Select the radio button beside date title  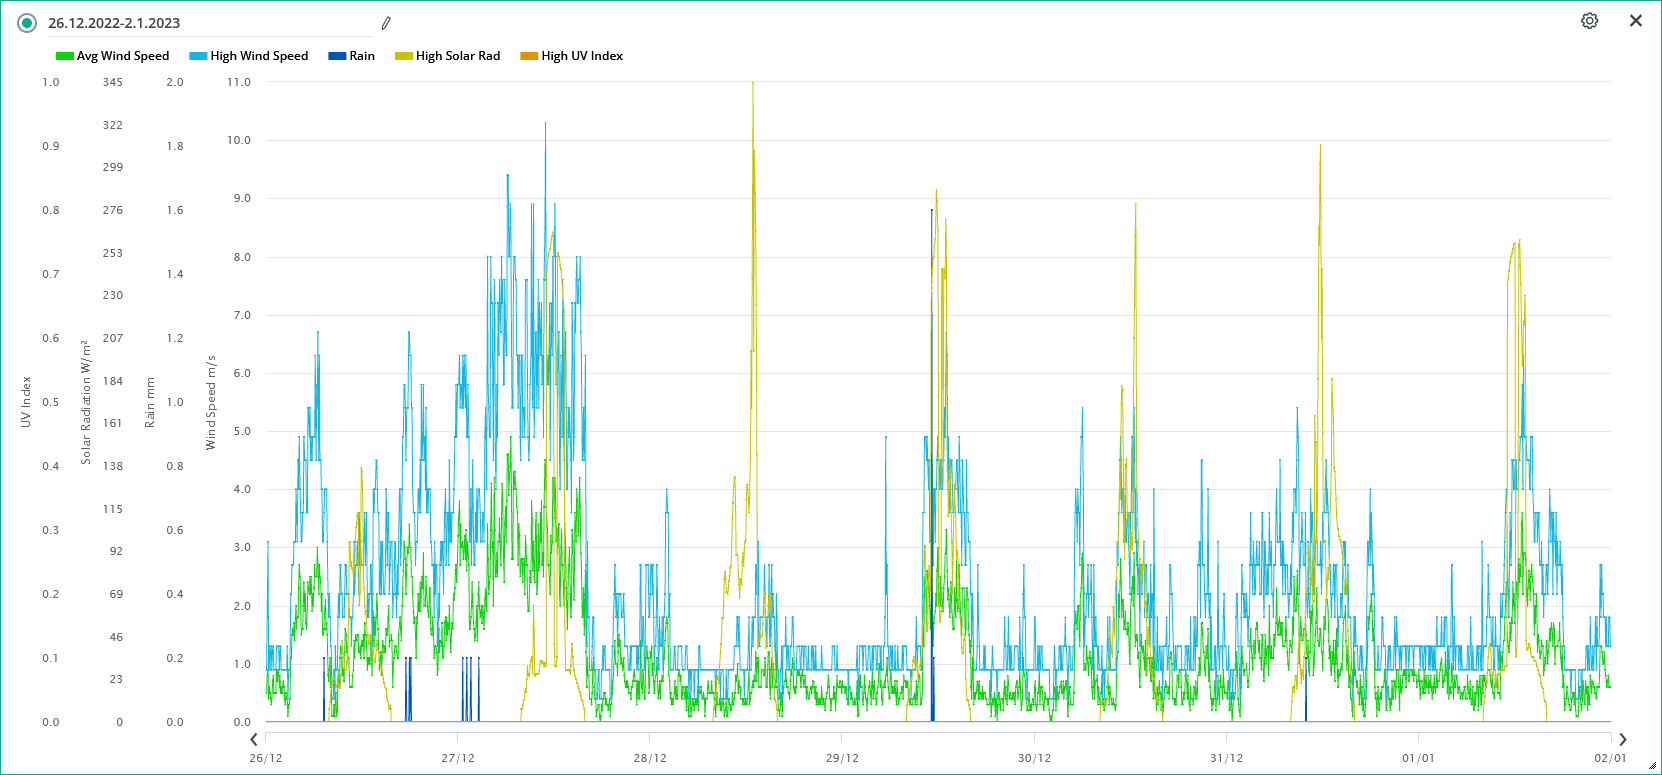pyautogui.click(x=27, y=23)
